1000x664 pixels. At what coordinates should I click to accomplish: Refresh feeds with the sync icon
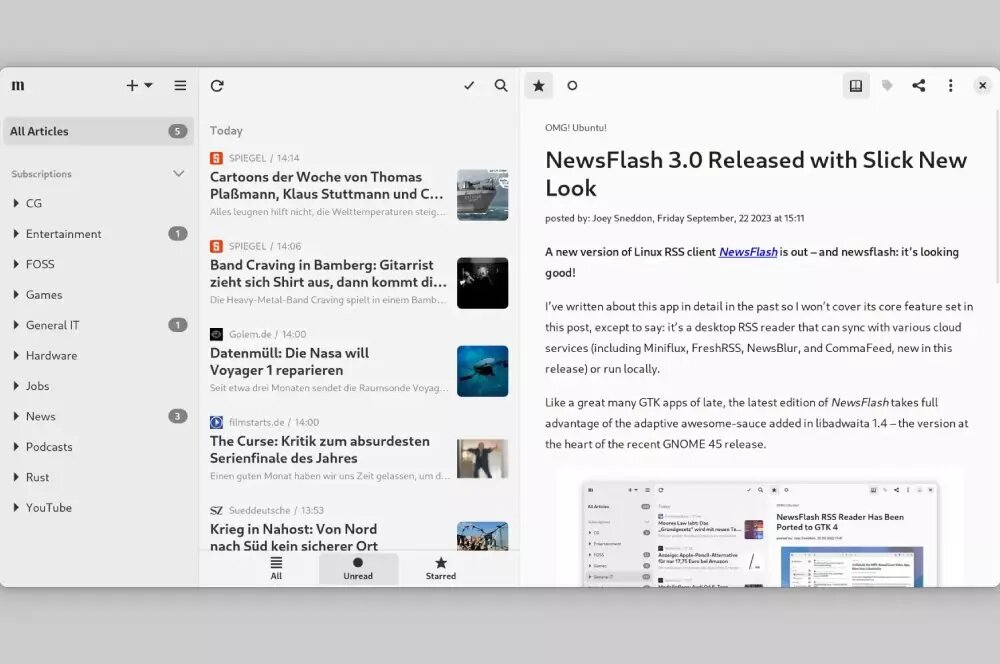(217, 85)
